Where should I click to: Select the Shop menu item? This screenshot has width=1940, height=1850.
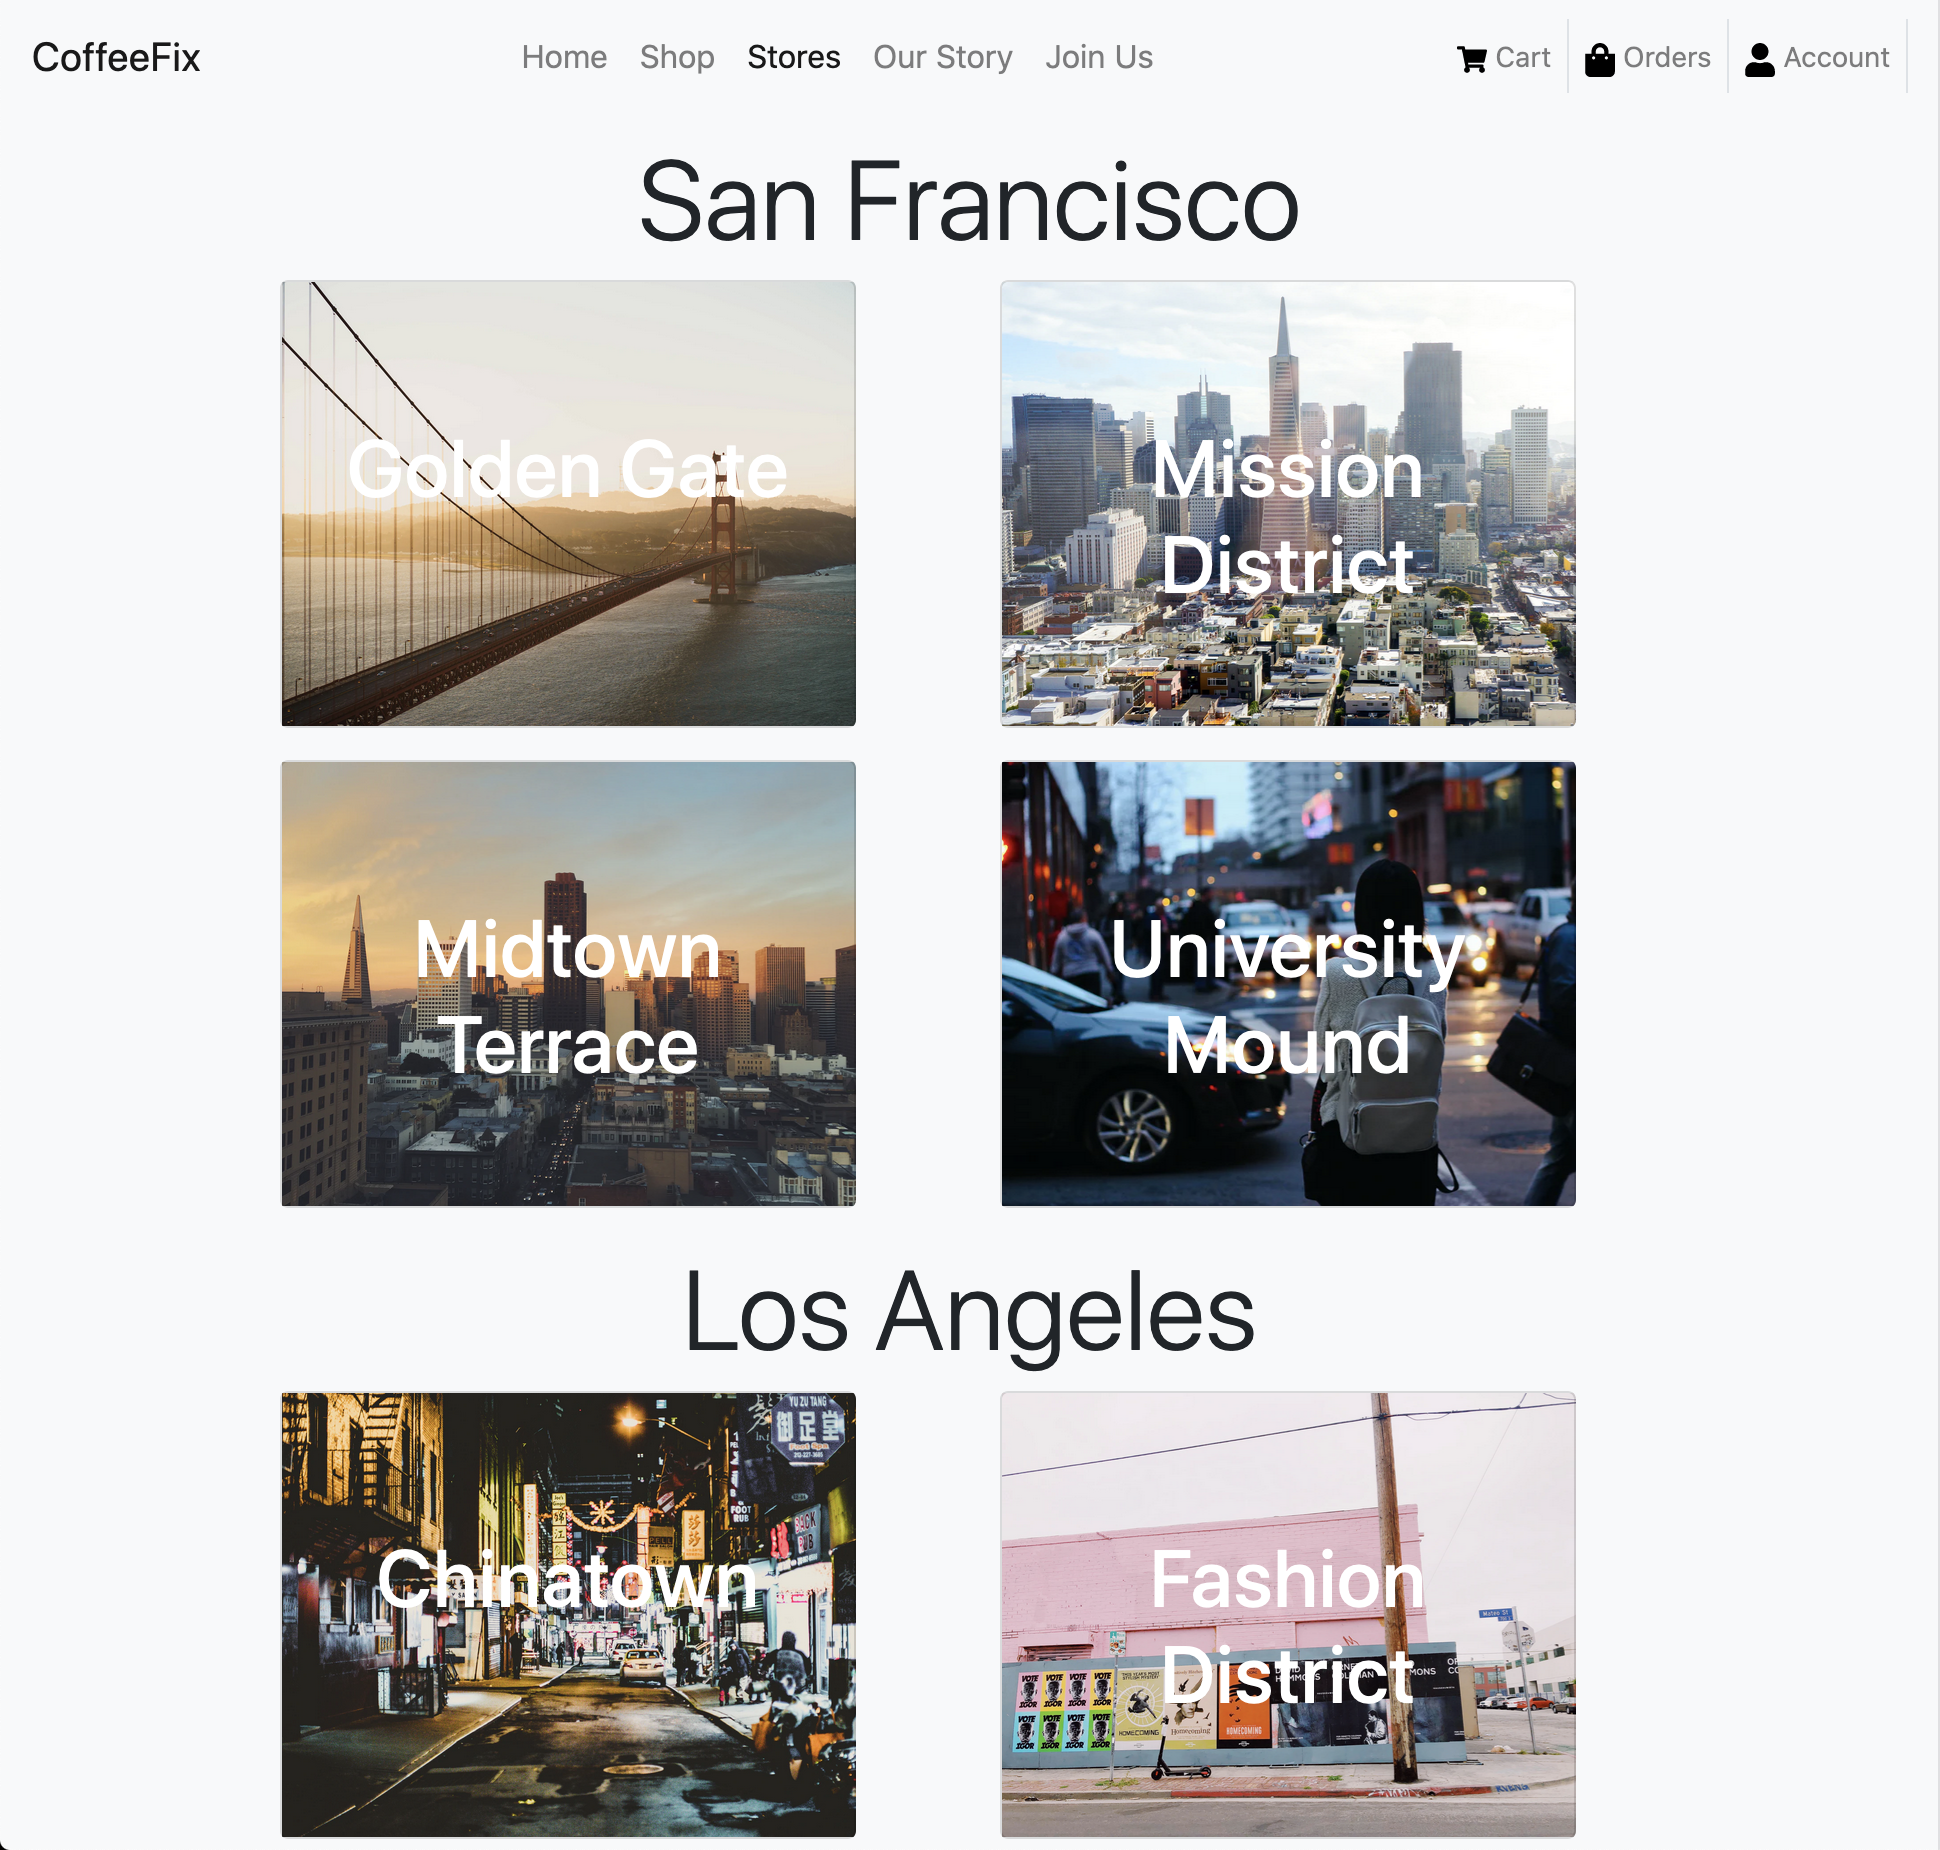tap(677, 57)
